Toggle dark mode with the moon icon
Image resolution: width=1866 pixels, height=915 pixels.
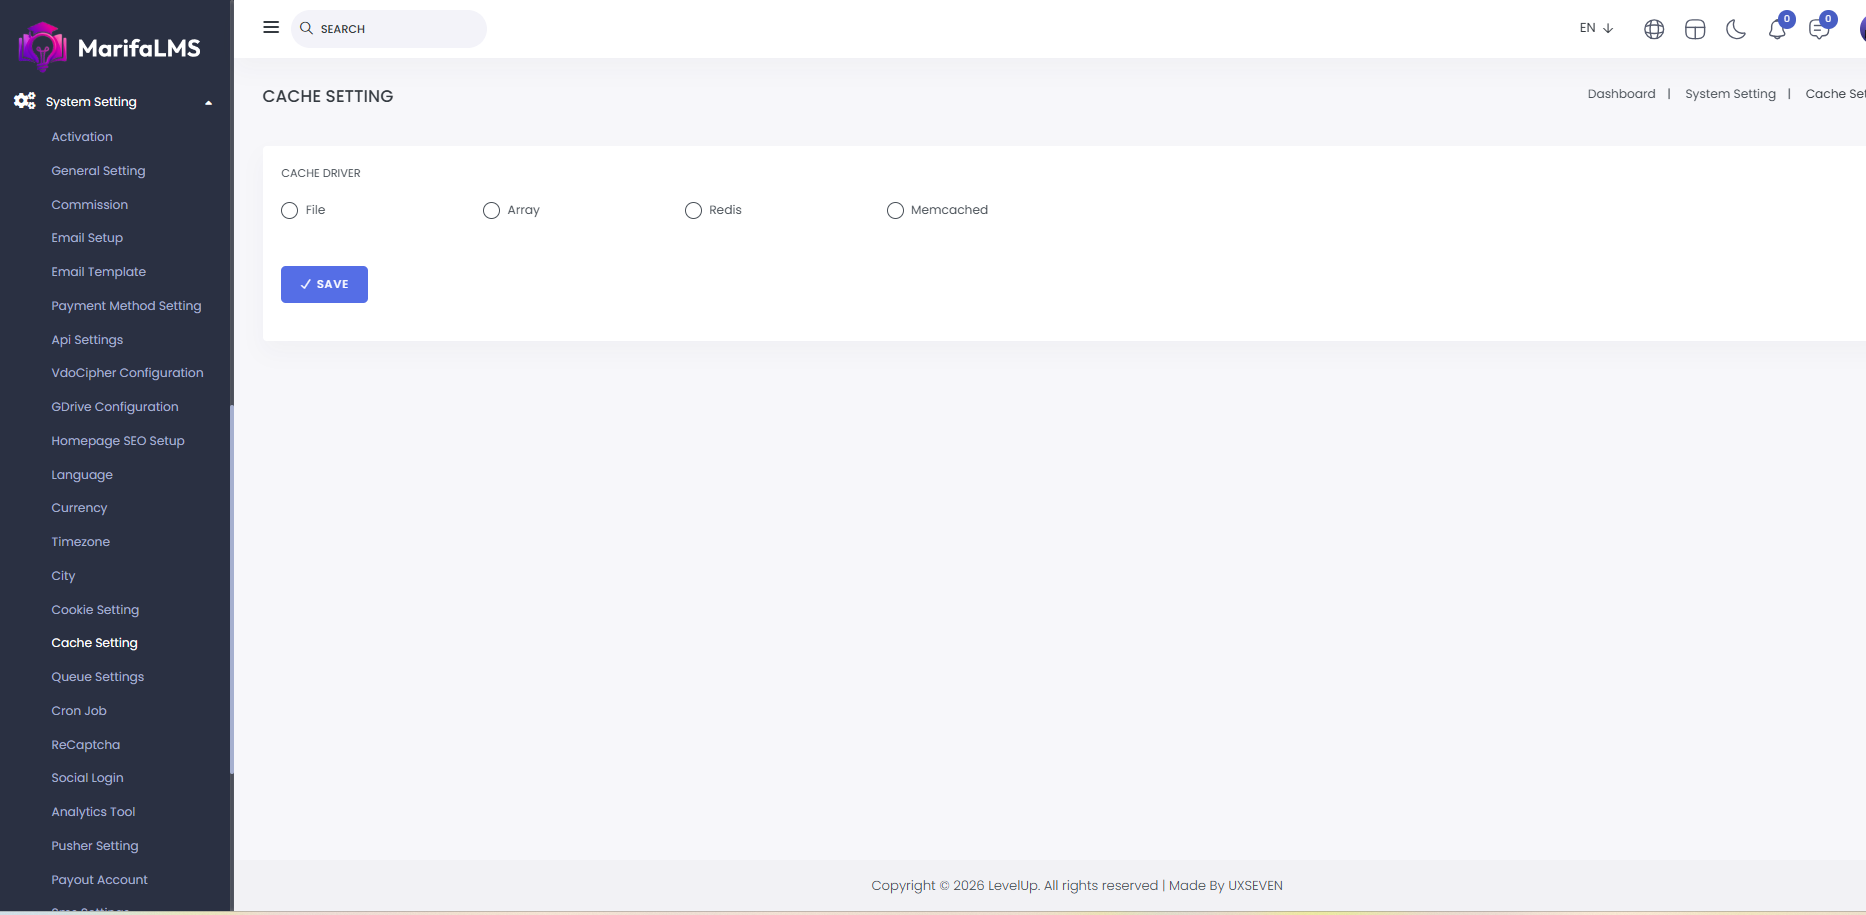(1736, 30)
